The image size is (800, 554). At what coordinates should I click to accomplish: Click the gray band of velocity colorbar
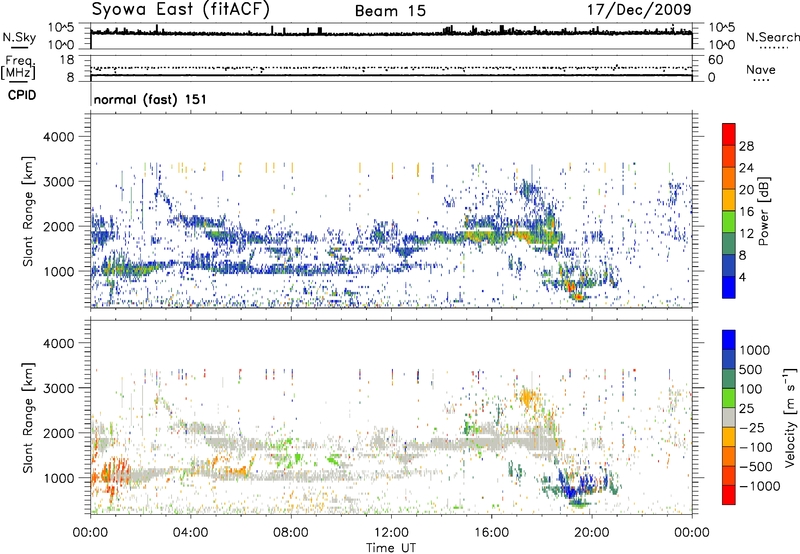[x=729, y=417]
